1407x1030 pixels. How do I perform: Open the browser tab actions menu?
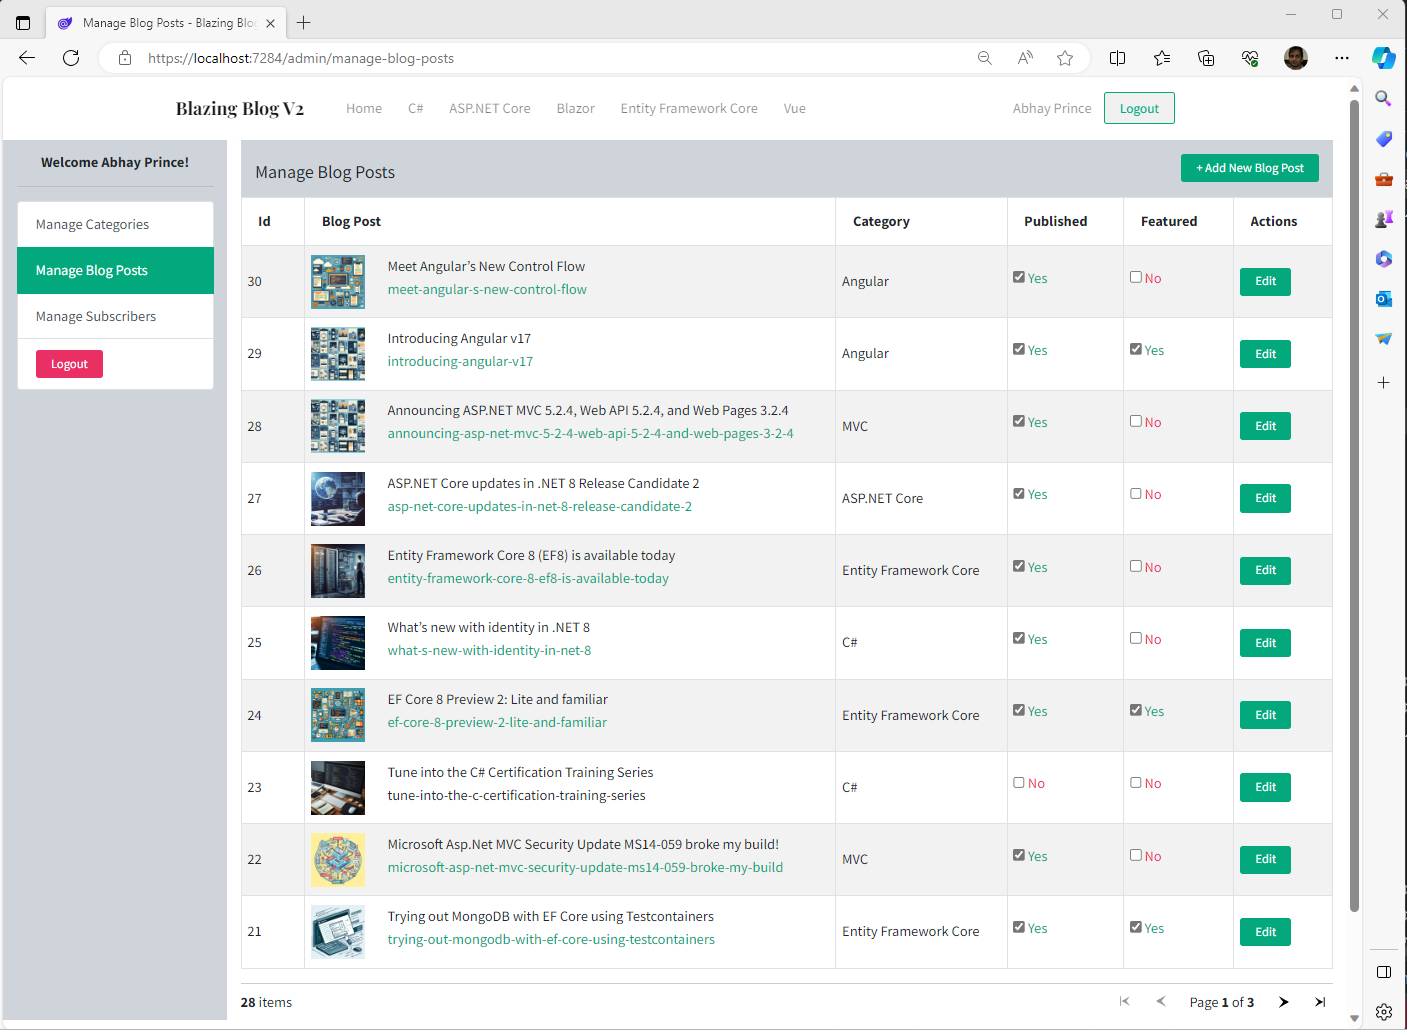tap(23, 22)
